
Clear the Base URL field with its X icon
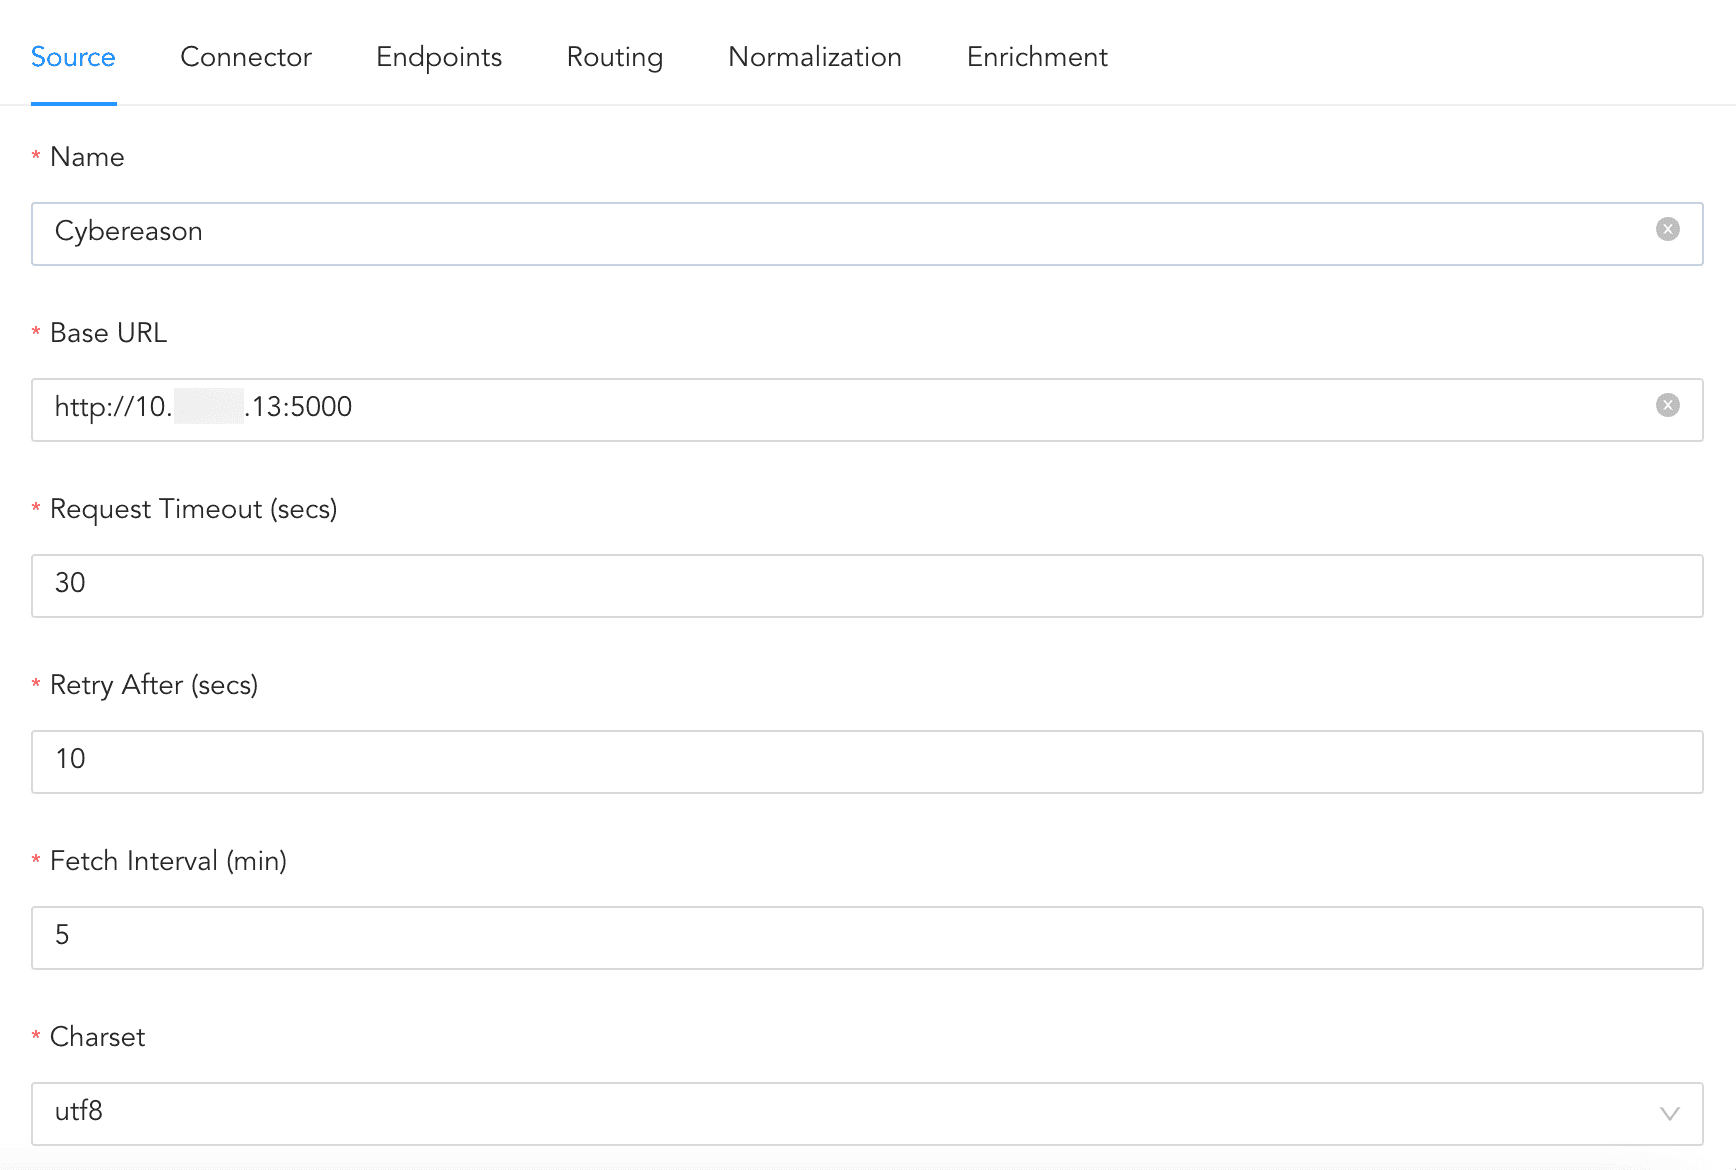pos(1667,406)
